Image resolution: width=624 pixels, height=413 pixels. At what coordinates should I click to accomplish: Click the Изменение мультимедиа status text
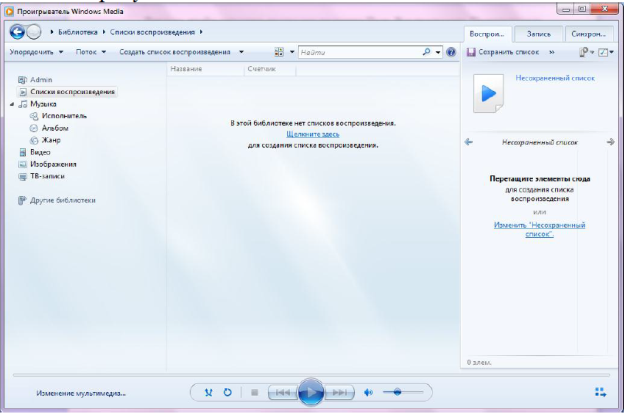click(x=81, y=394)
